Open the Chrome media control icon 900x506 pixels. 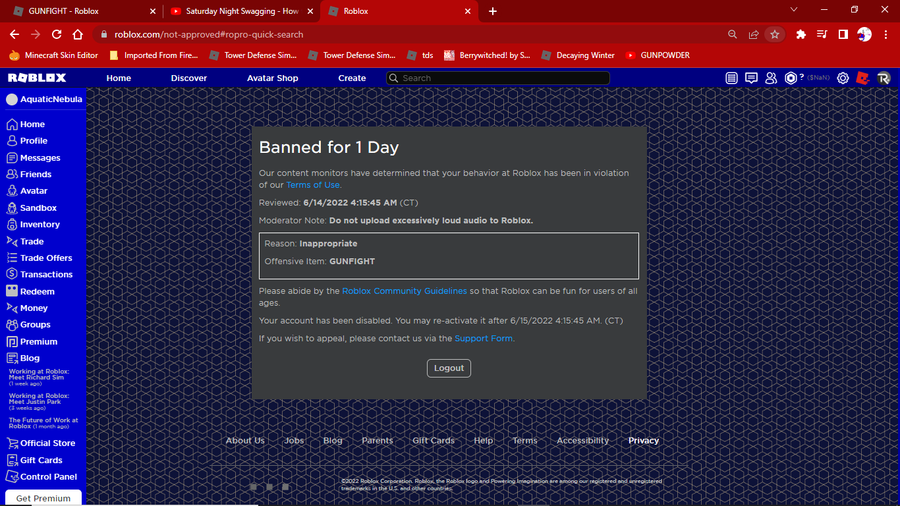pos(822,34)
